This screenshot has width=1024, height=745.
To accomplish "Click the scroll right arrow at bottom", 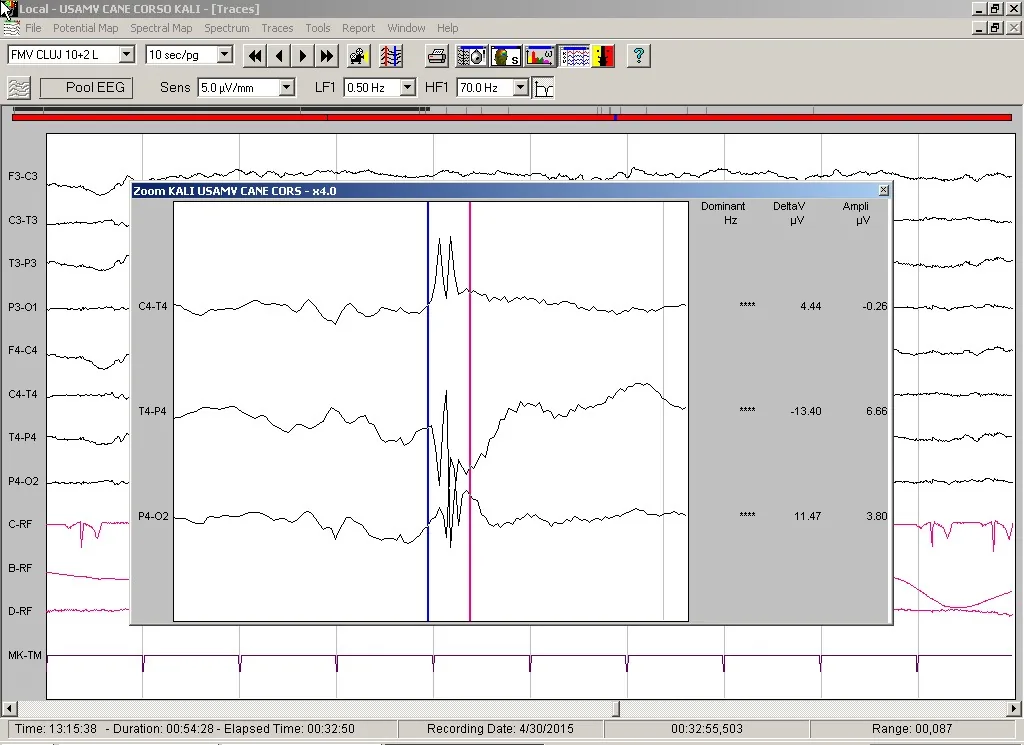I will (1014, 708).
